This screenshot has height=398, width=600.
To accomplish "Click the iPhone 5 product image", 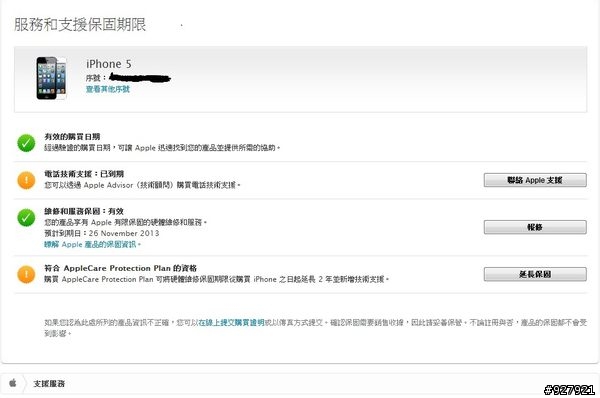I will point(51,78).
